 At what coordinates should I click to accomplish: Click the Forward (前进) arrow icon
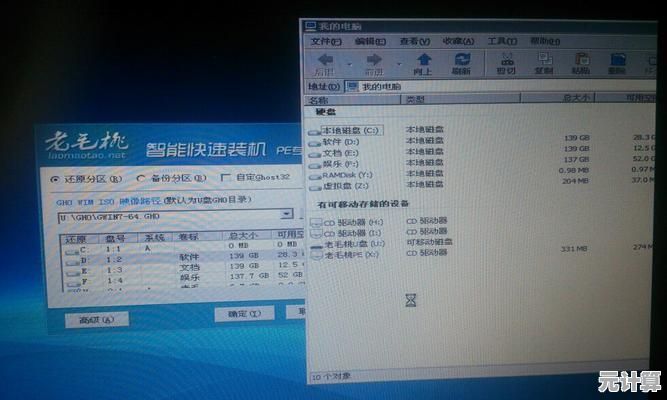coord(374,60)
